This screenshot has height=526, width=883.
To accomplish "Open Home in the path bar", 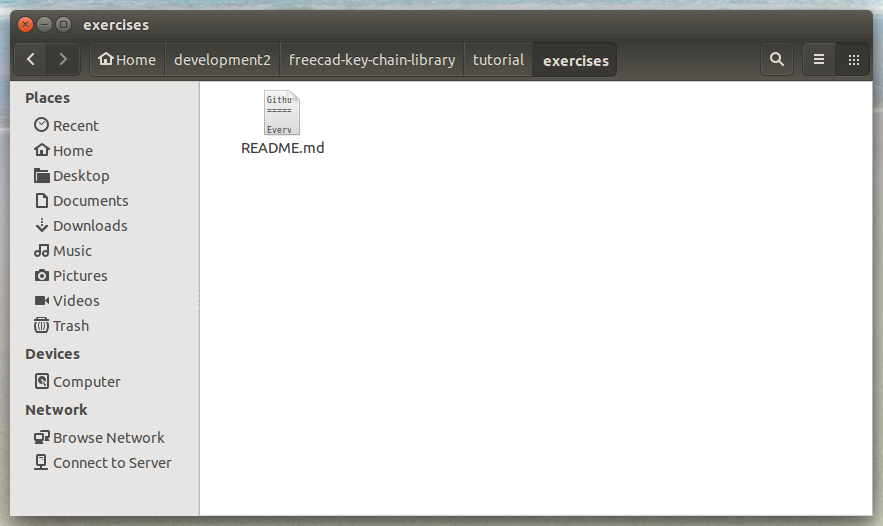I will 127,60.
